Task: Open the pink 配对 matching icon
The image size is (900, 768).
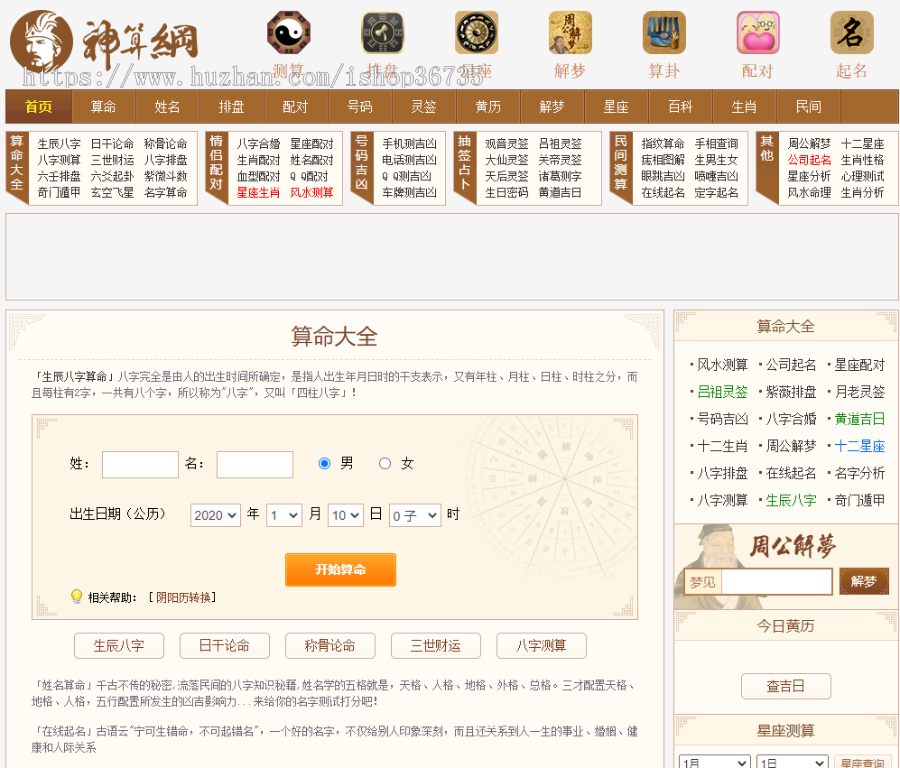Action: 758,33
